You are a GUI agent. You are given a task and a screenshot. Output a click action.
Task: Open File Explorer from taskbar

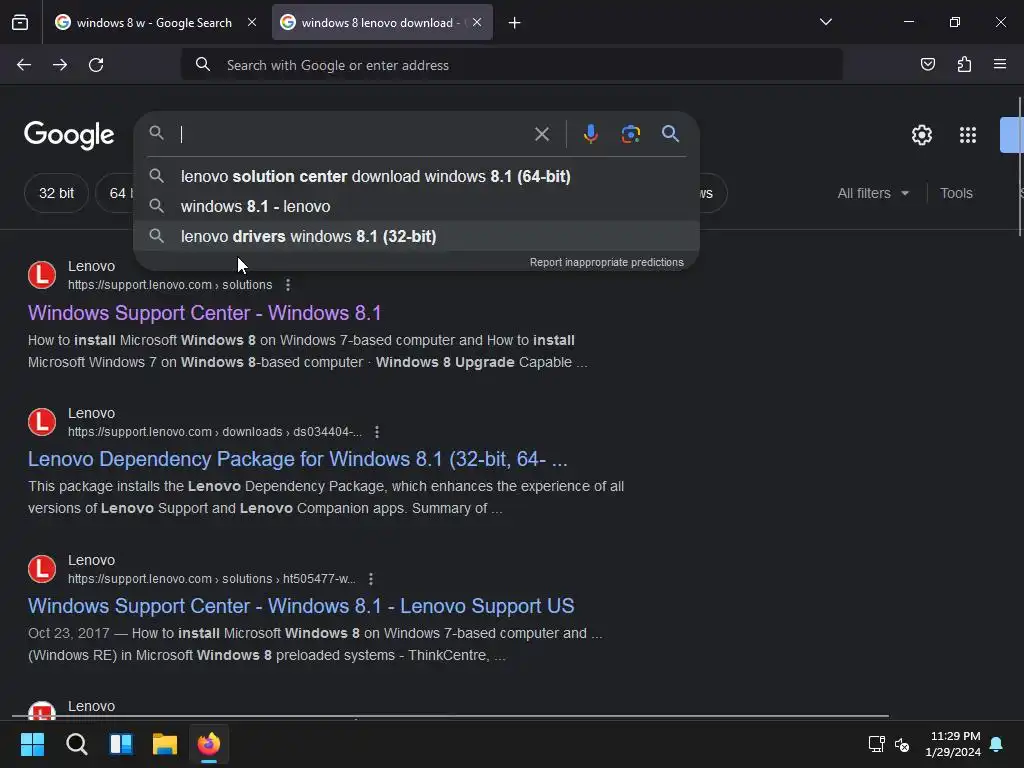tap(165, 744)
